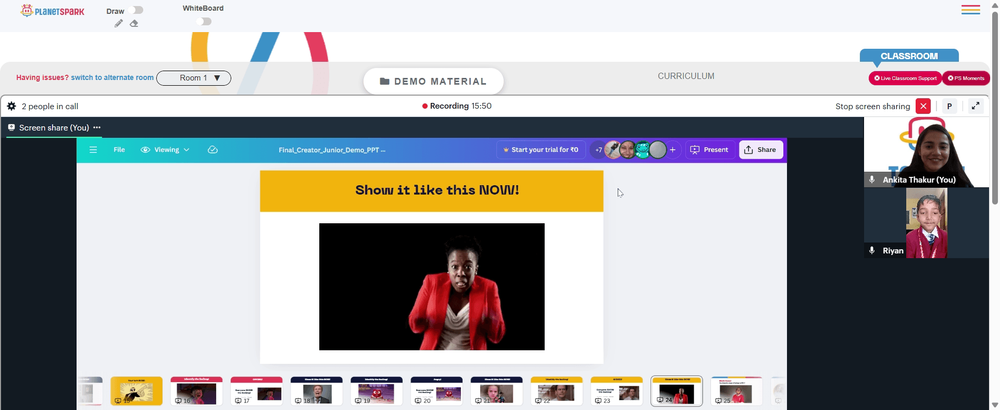Open slide 16 thumbnail
Screen dimensions: 1000x410
click(196, 391)
